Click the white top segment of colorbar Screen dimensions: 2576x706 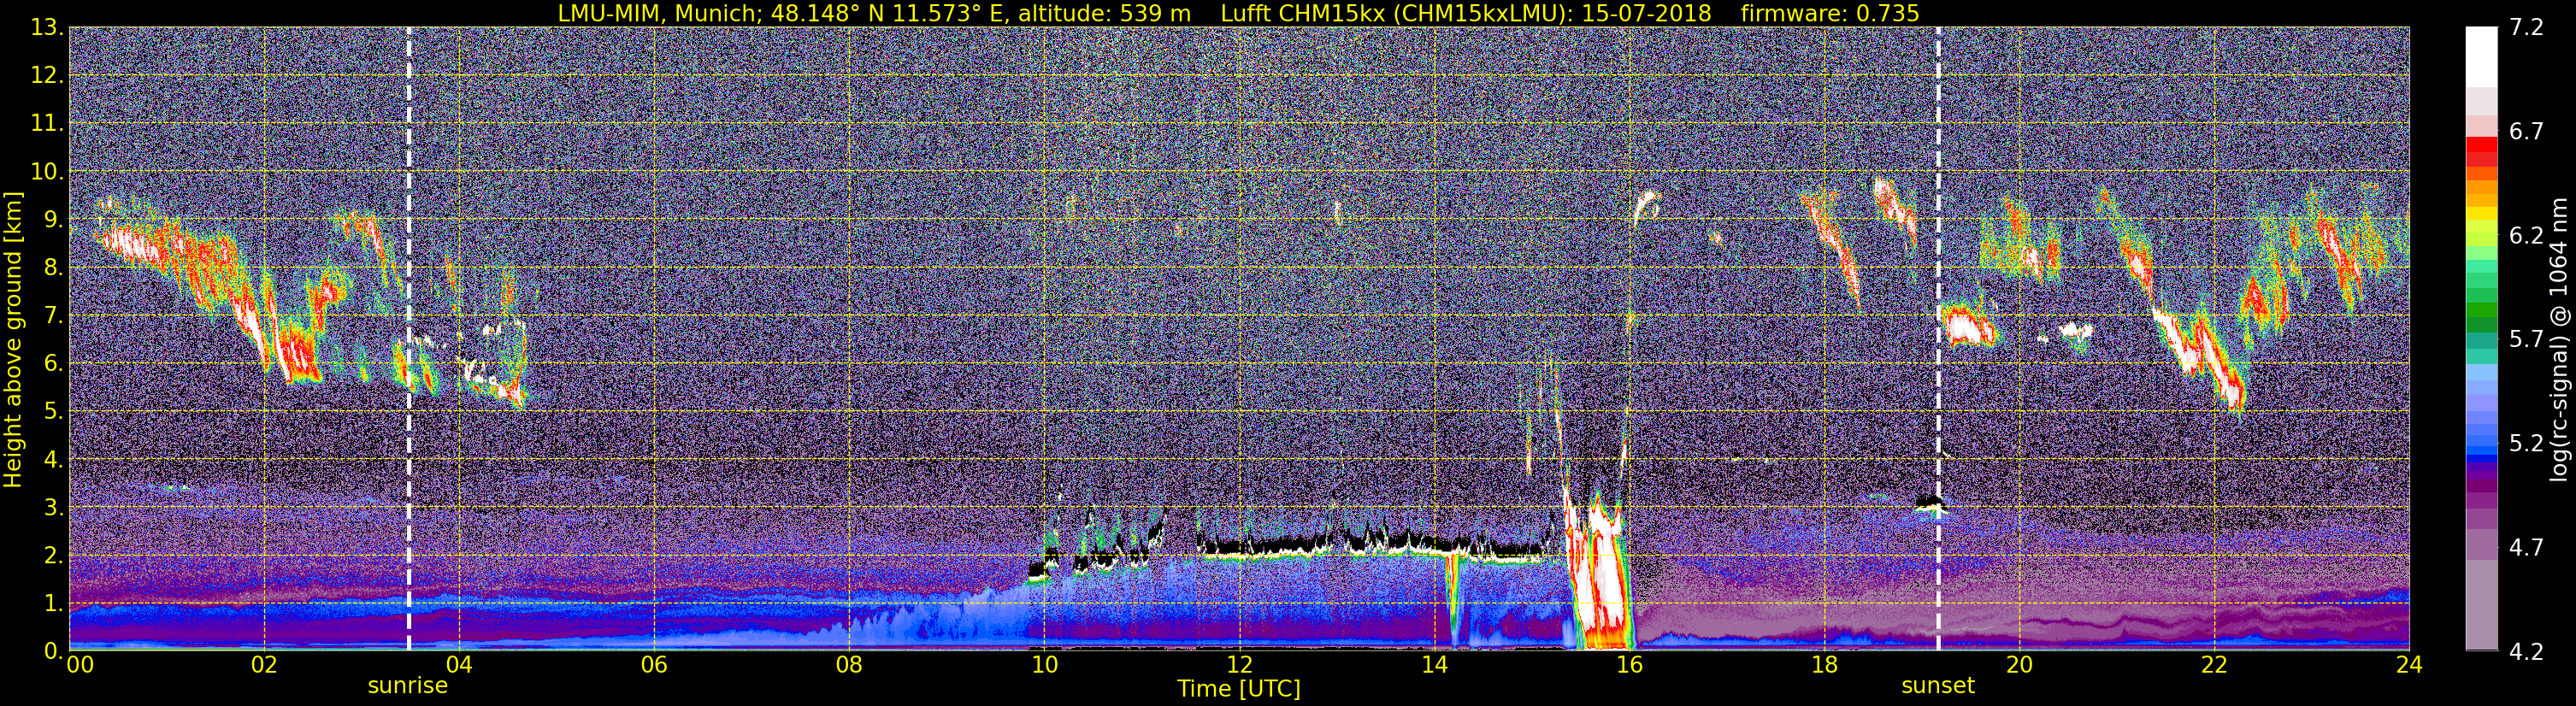(2482, 57)
